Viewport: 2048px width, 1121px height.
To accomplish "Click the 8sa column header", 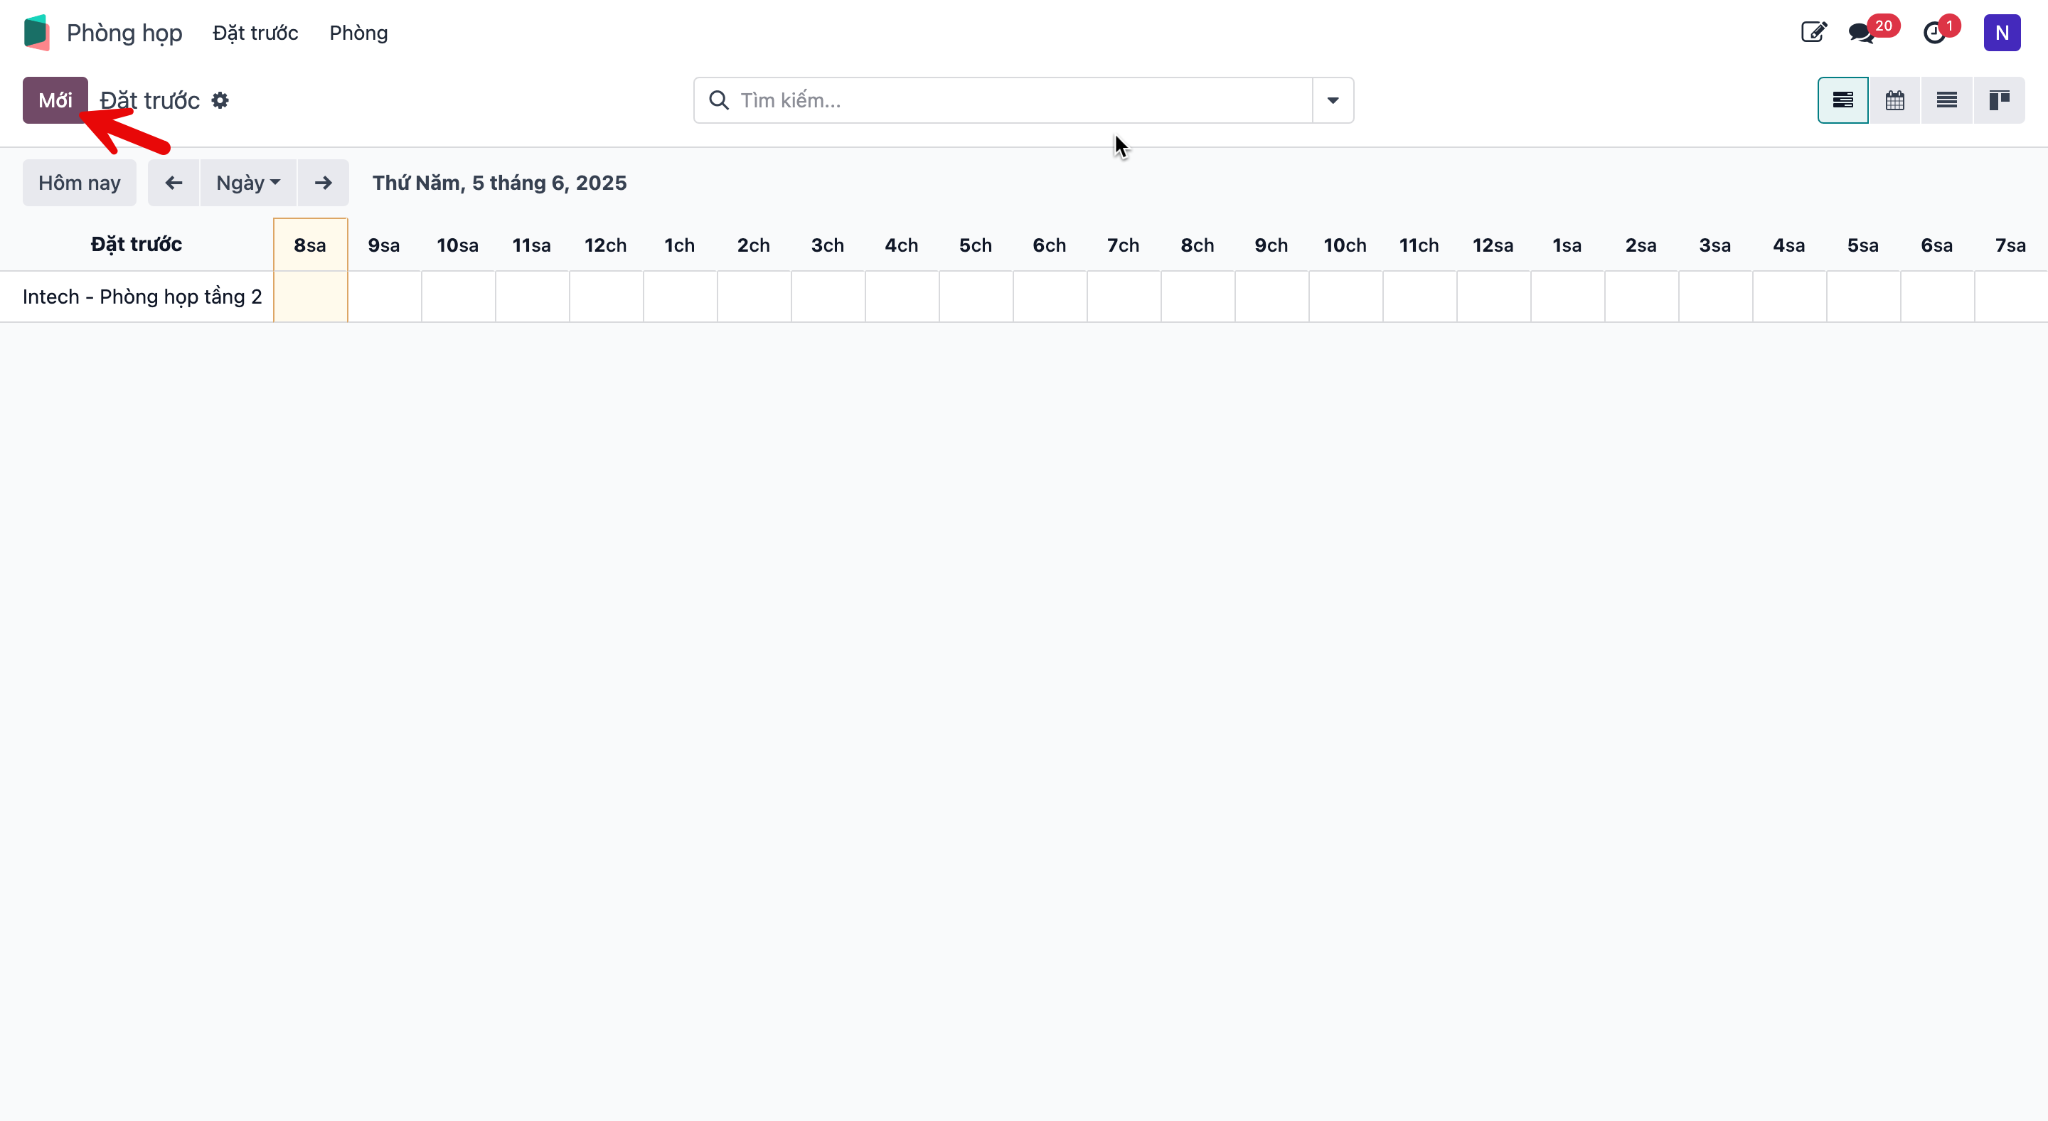I will click(x=310, y=245).
